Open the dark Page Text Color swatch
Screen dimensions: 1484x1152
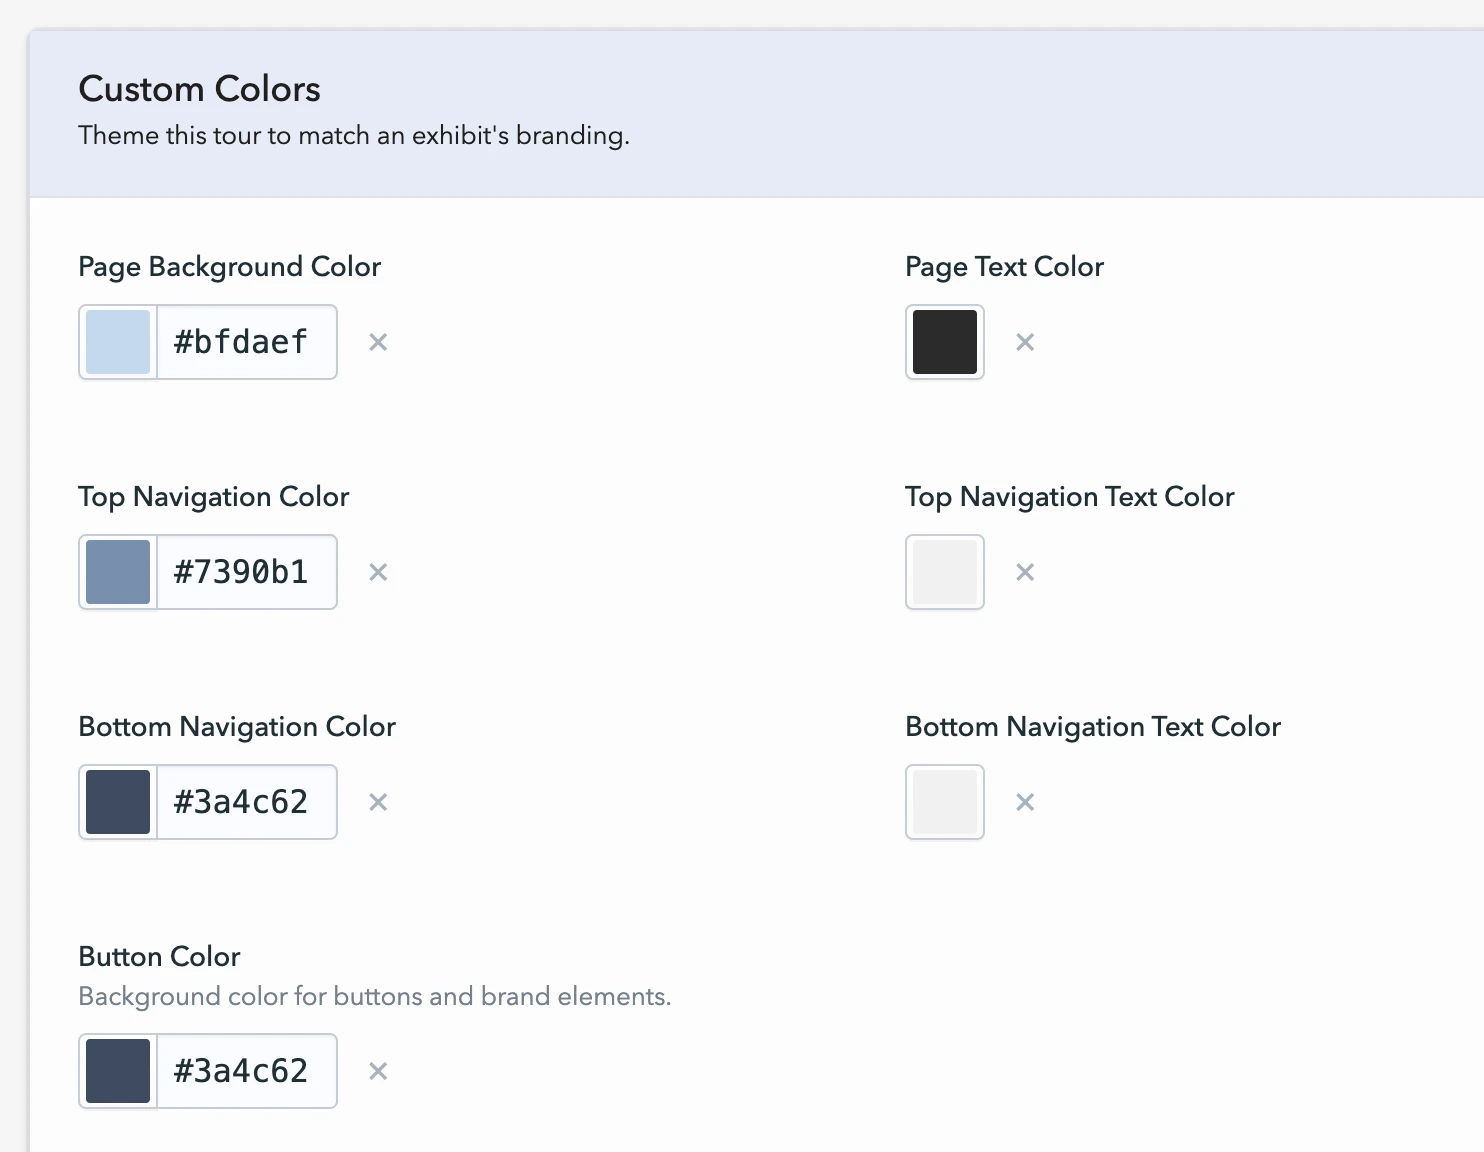point(945,342)
